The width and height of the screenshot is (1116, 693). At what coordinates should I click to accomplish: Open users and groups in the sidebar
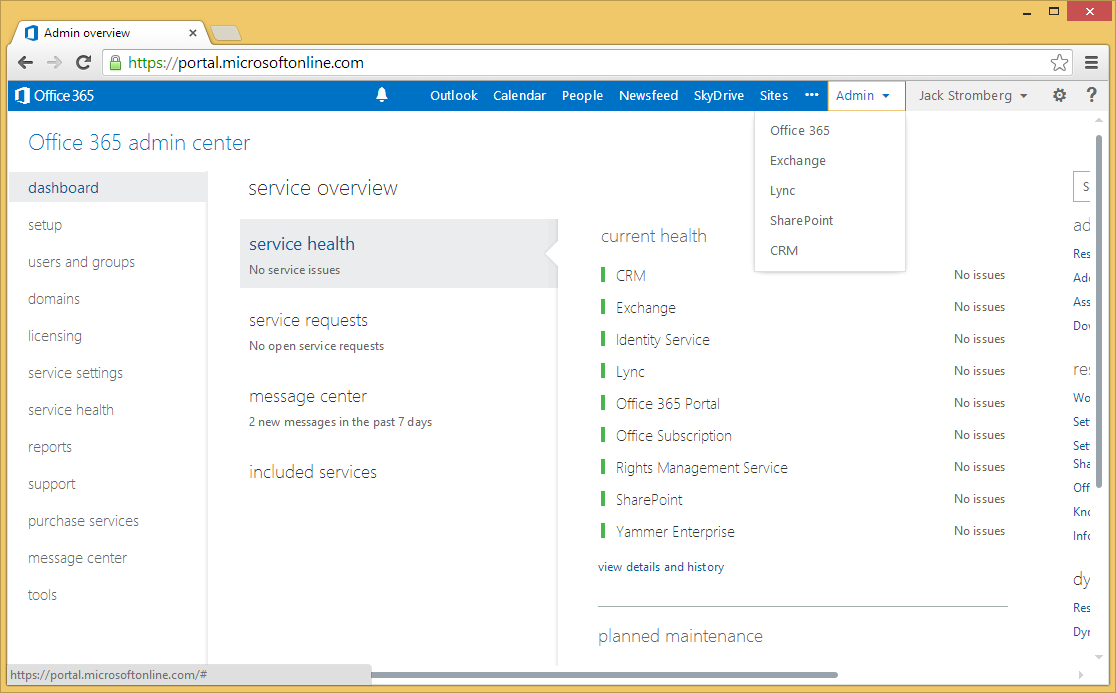[x=81, y=262]
